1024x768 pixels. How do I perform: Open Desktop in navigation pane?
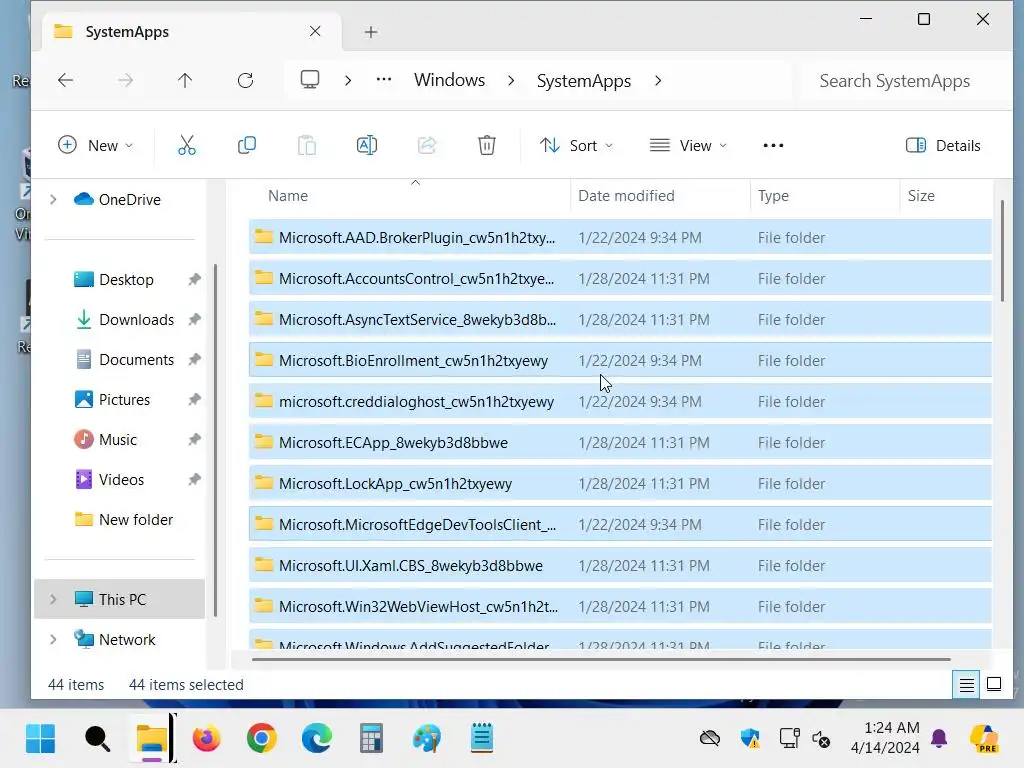click(126, 280)
